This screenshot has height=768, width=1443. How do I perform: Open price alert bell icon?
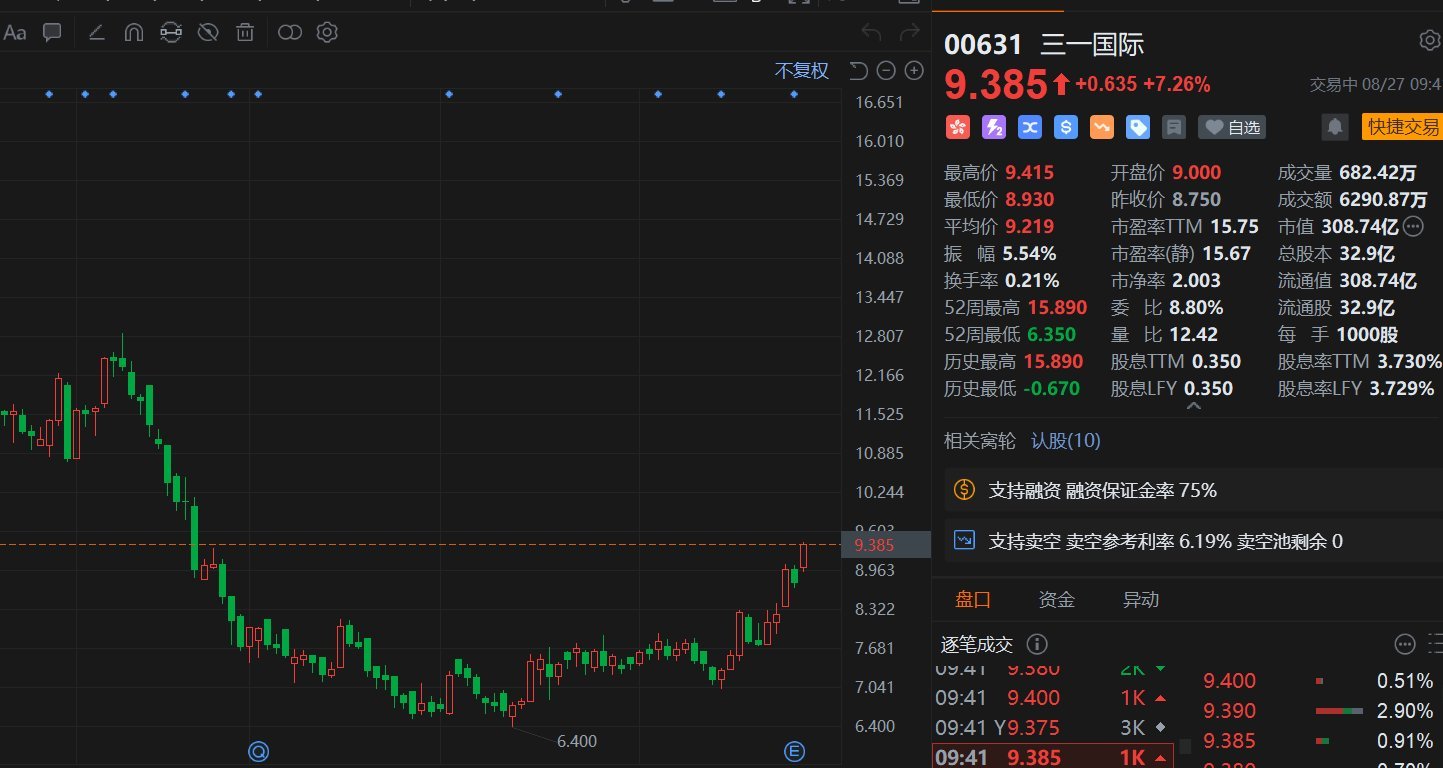pyautogui.click(x=1334, y=127)
